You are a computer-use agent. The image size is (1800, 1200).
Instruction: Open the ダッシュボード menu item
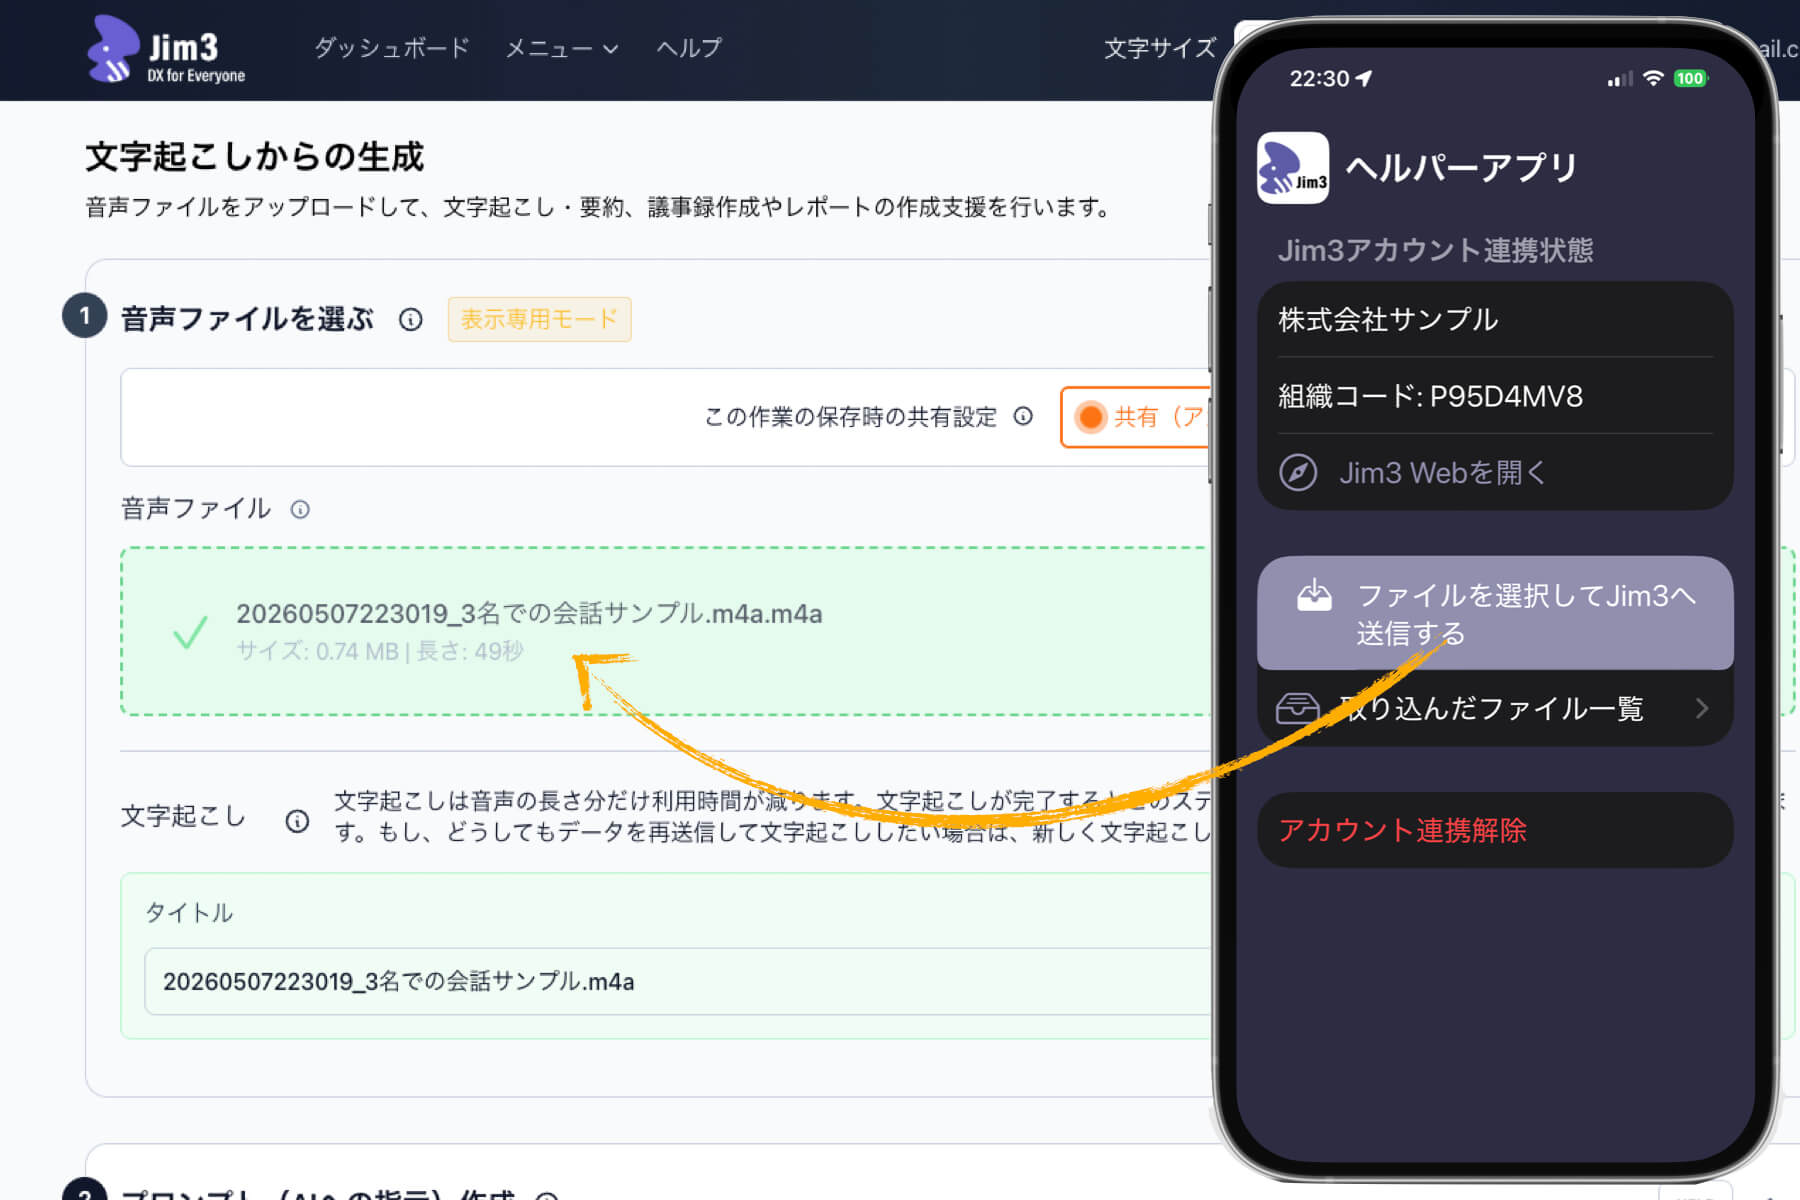(x=391, y=48)
